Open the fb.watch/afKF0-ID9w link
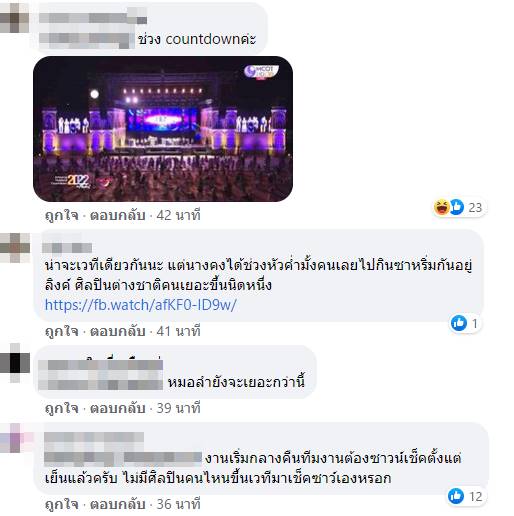This screenshot has width=514, height=516. 141,305
